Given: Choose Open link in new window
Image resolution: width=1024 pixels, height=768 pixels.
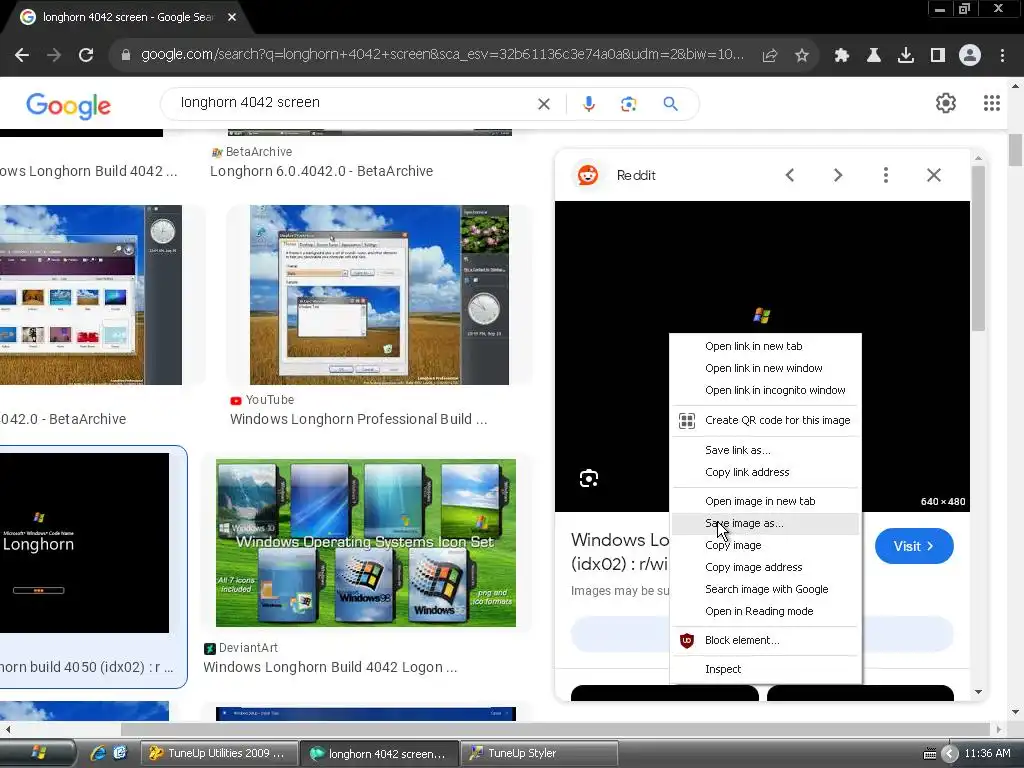Looking at the screenshot, I should [765, 368].
